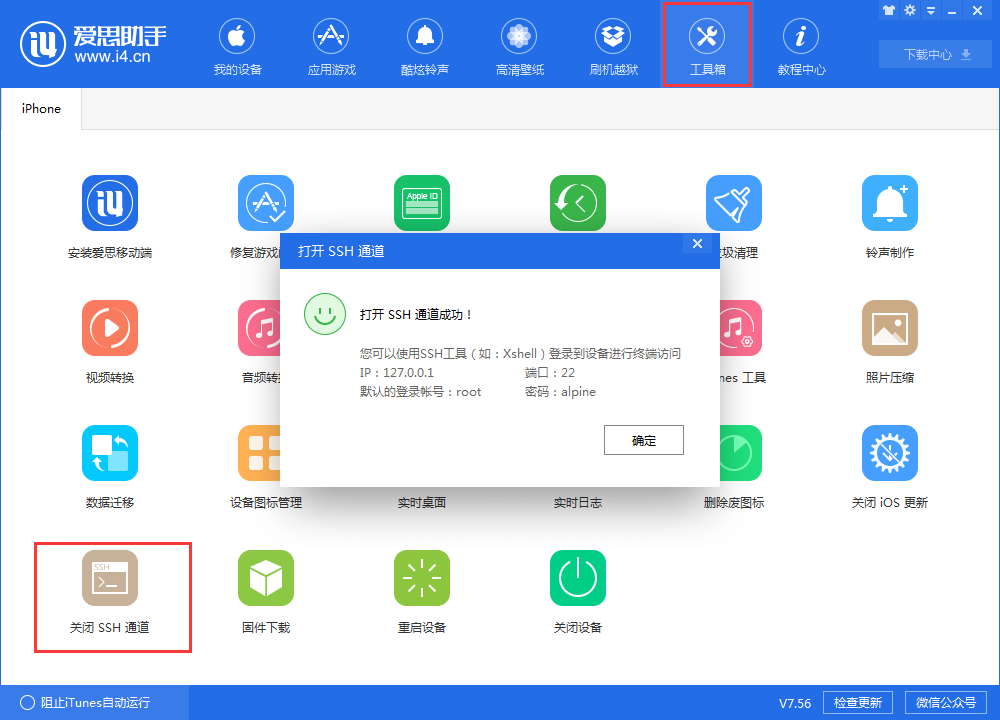This screenshot has height=720, width=1000.
Task: Open 高清壁纸 wallpapers section
Action: pyautogui.click(x=519, y=47)
